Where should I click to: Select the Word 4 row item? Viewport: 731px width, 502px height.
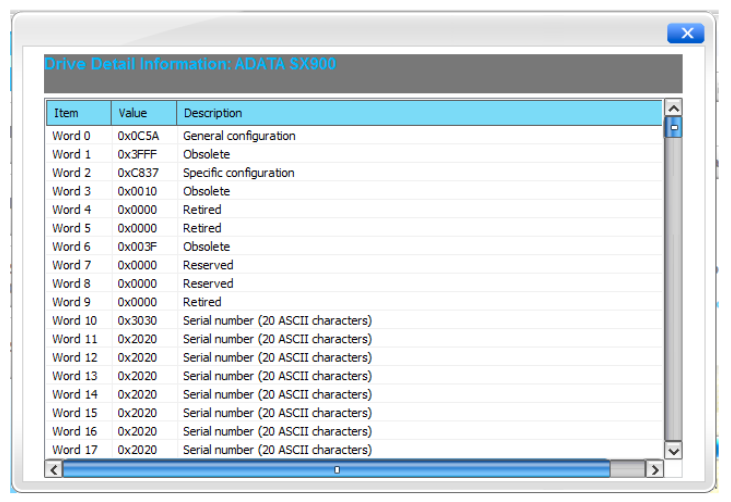(71, 210)
